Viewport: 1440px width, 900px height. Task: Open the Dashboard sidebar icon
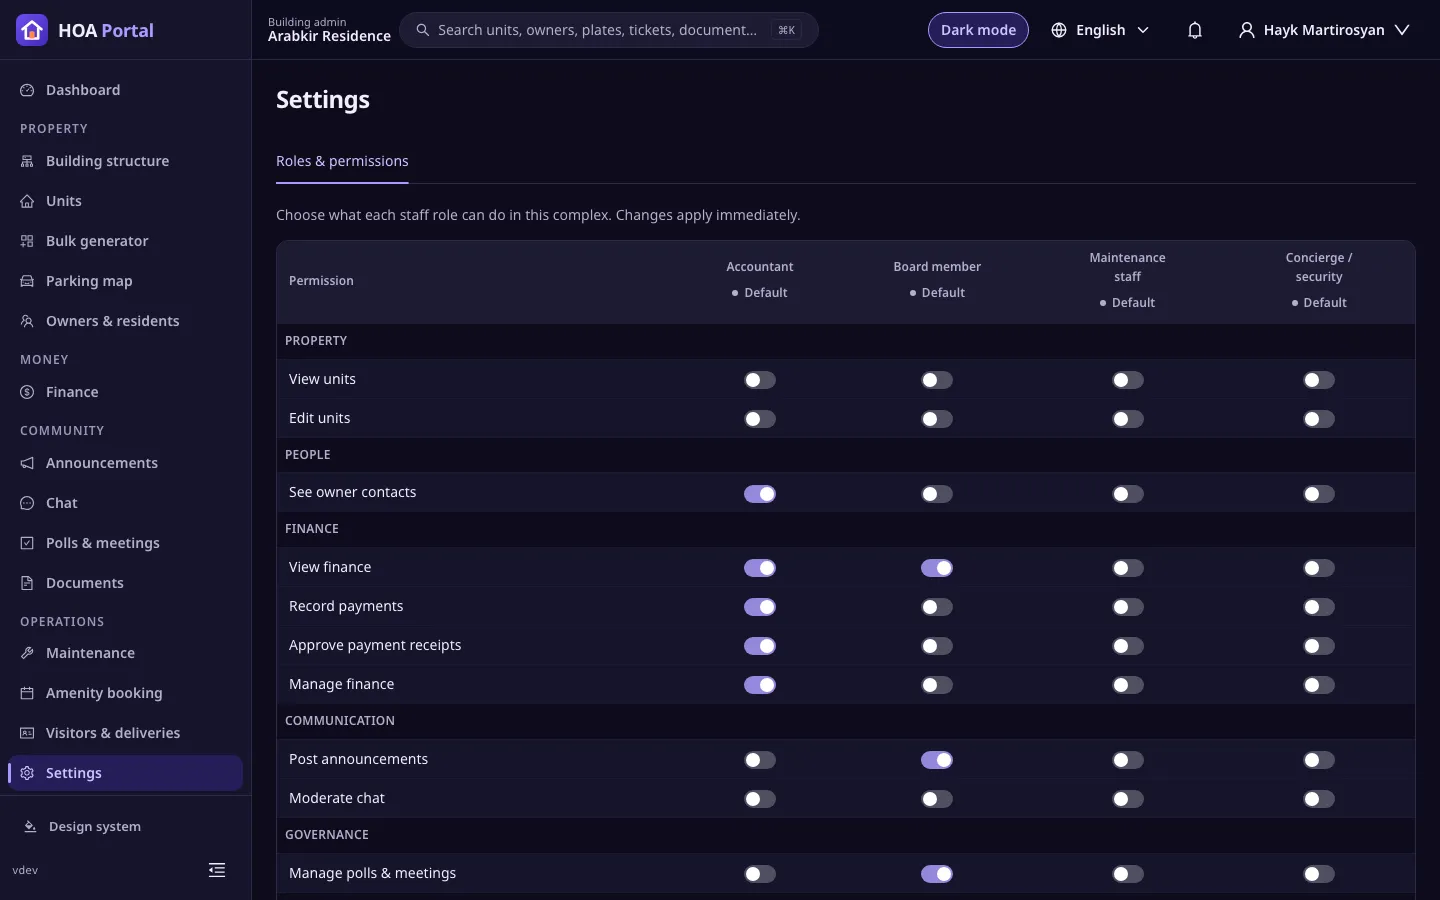tap(27, 90)
